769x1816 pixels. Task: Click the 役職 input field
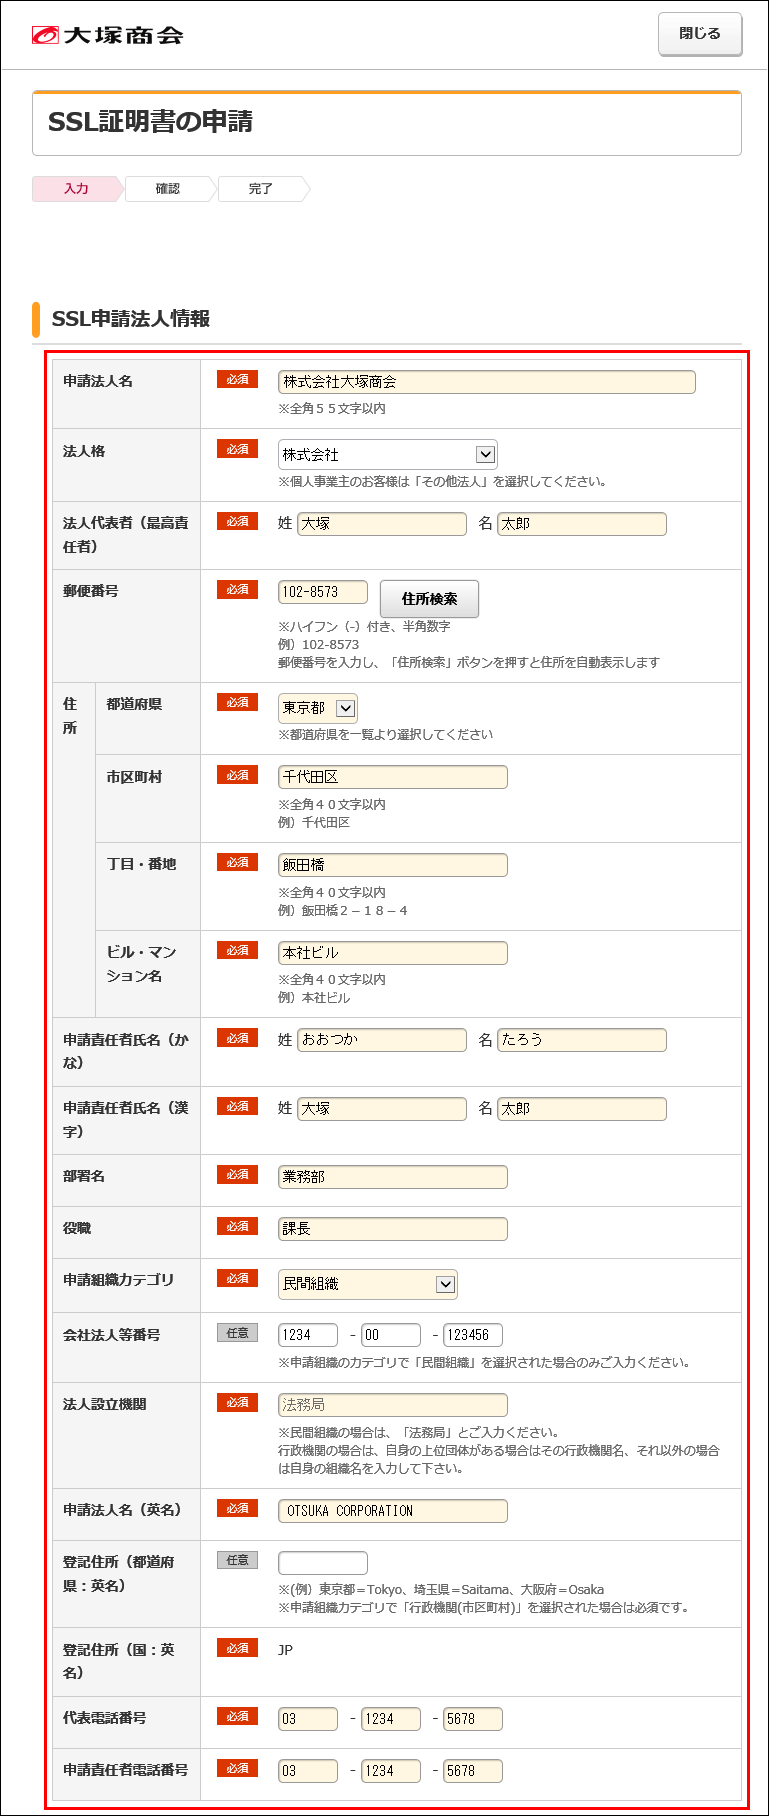pos(393,1229)
